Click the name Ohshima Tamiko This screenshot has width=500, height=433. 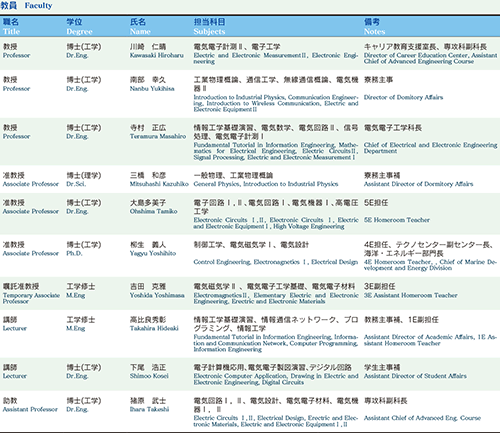point(153,211)
